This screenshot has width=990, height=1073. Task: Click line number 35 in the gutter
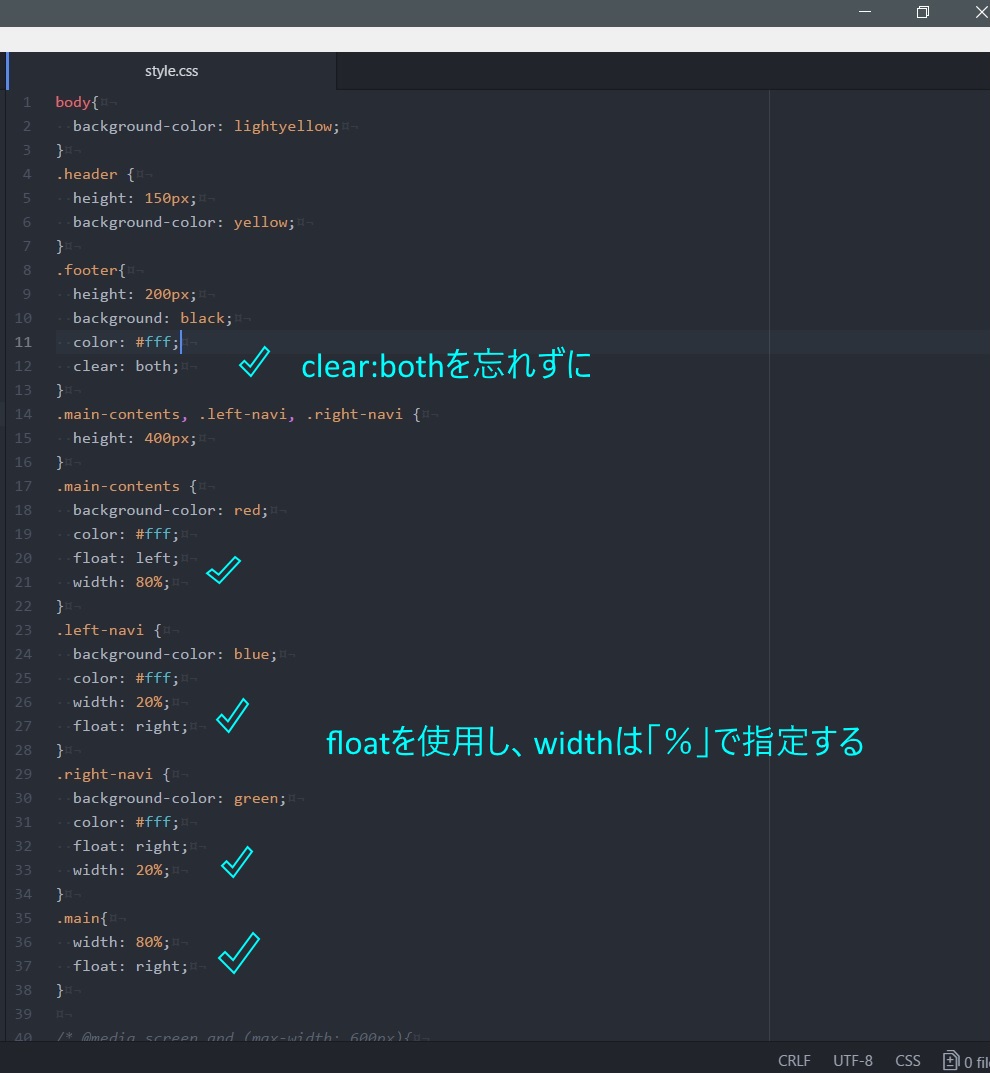click(24, 918)
